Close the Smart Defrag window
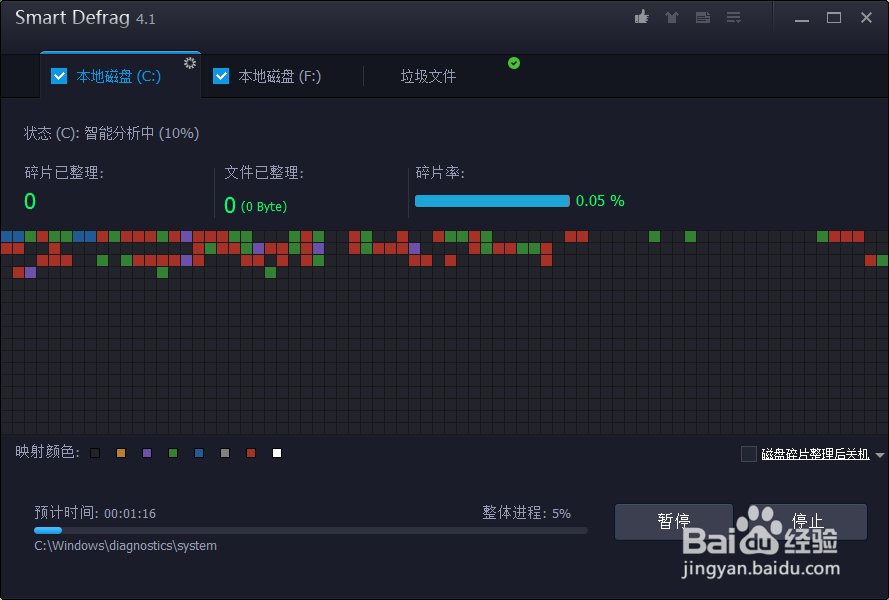Image resolution: width=889 pixels, height=600 pixels. pyautogui.click(x=866, y=18)
